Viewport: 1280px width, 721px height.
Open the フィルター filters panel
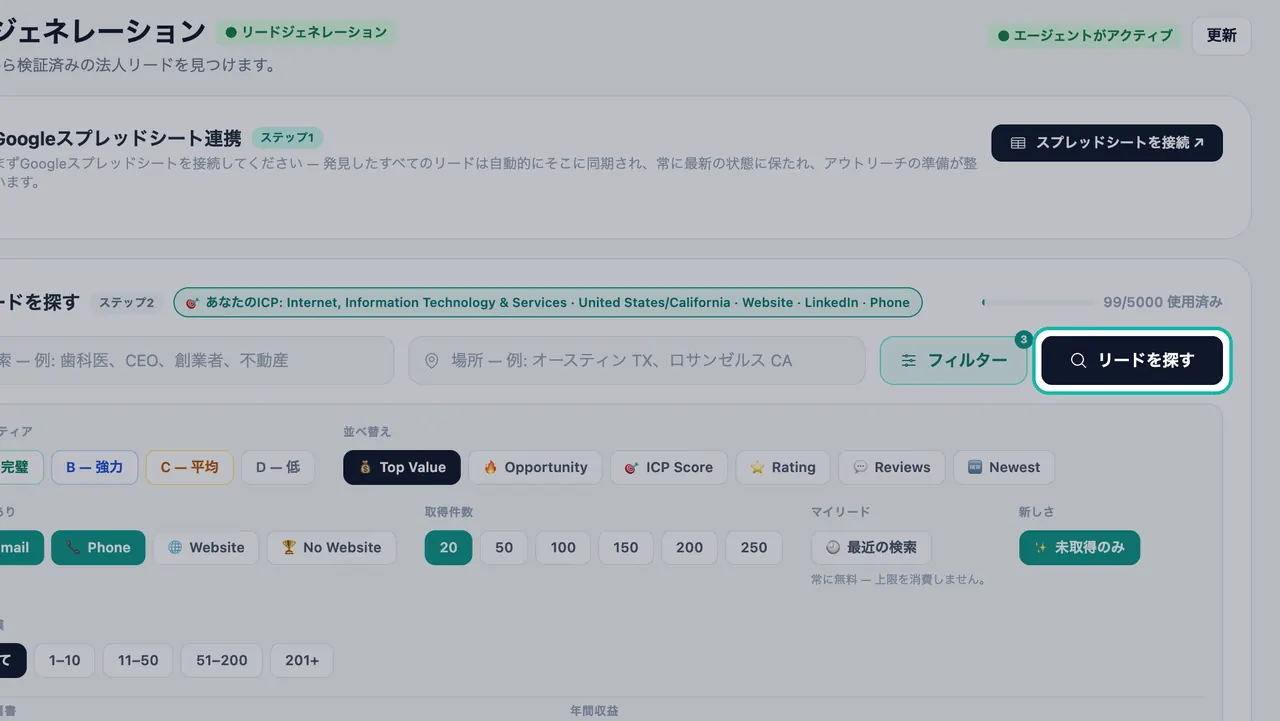coord(954,360)
